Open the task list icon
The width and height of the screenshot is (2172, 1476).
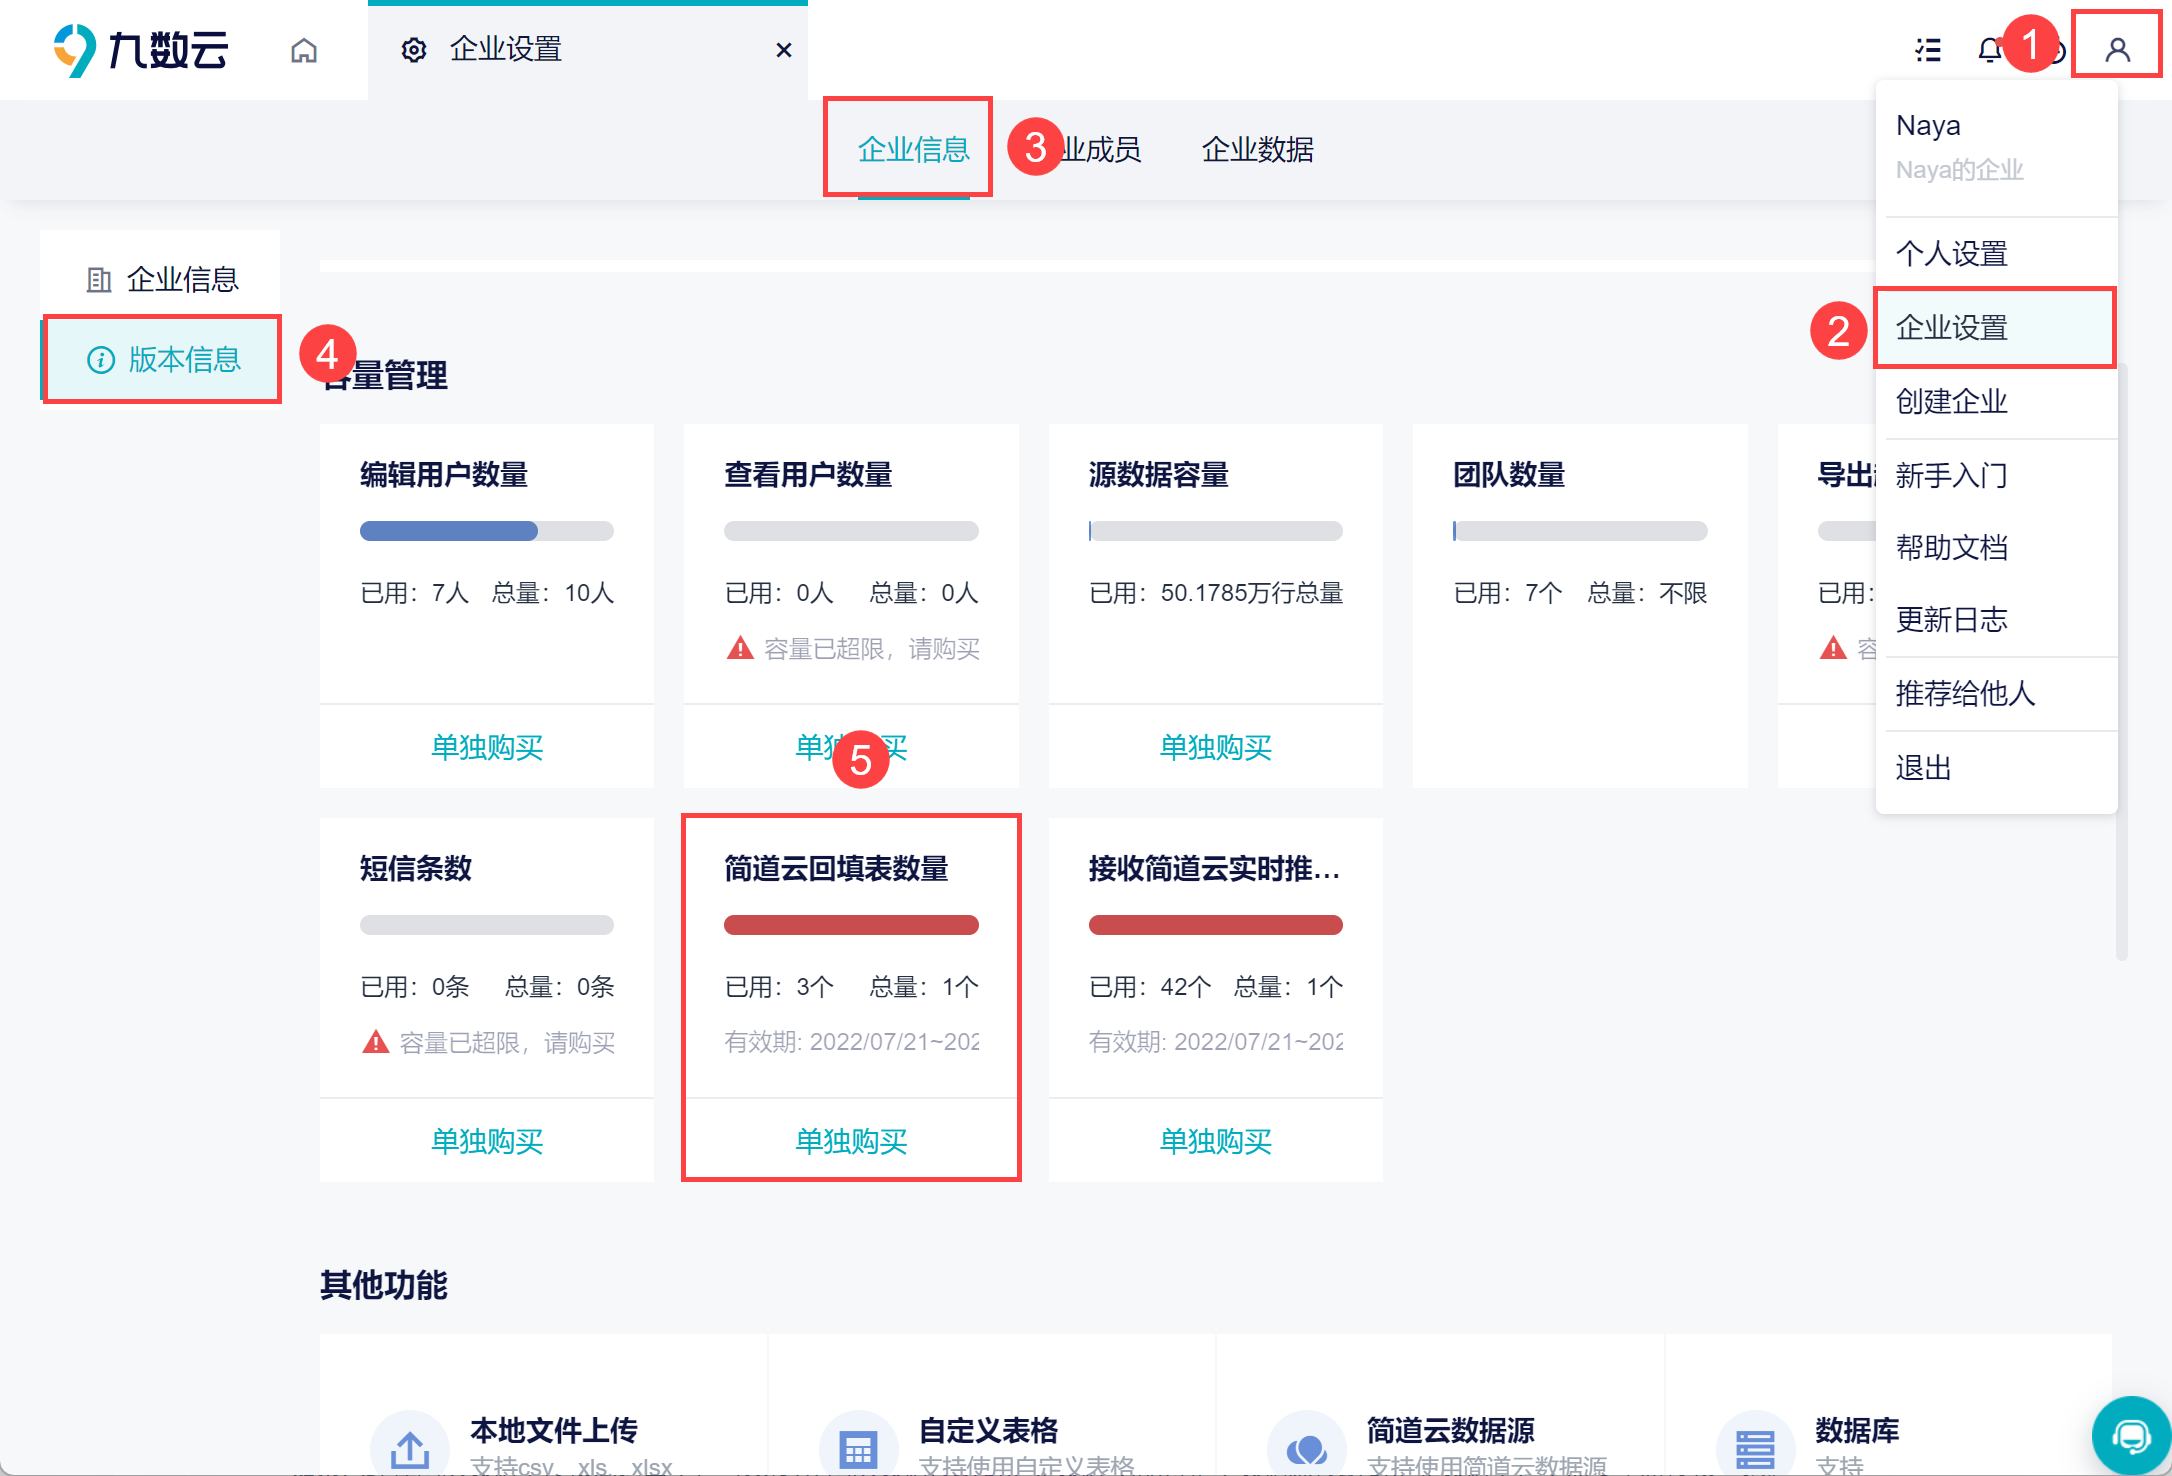pos(1928,49)
